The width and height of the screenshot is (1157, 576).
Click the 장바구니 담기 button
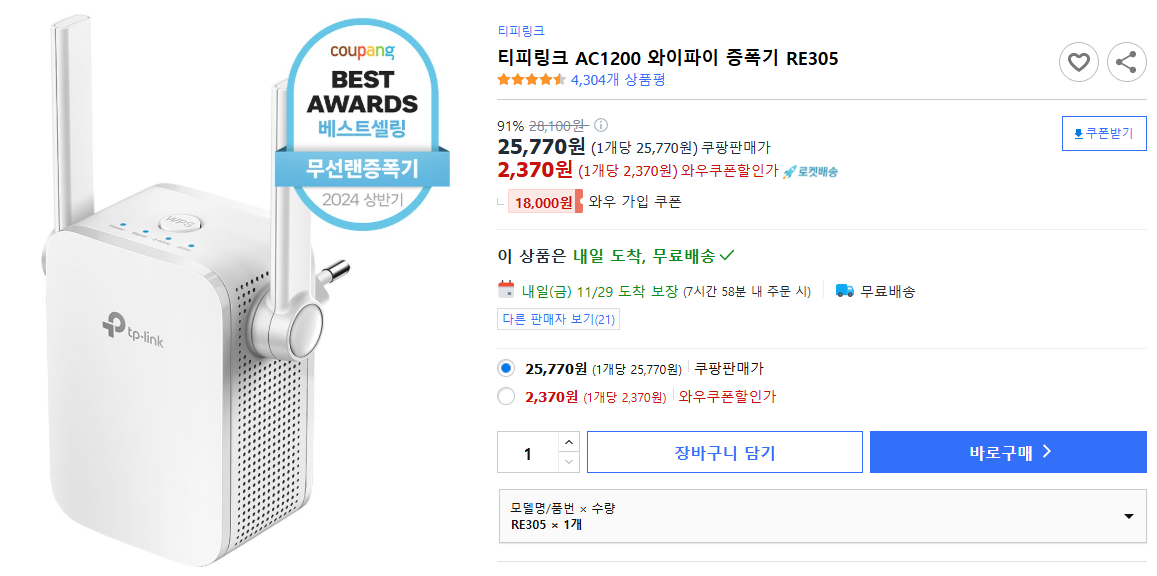tap(723, 451)
